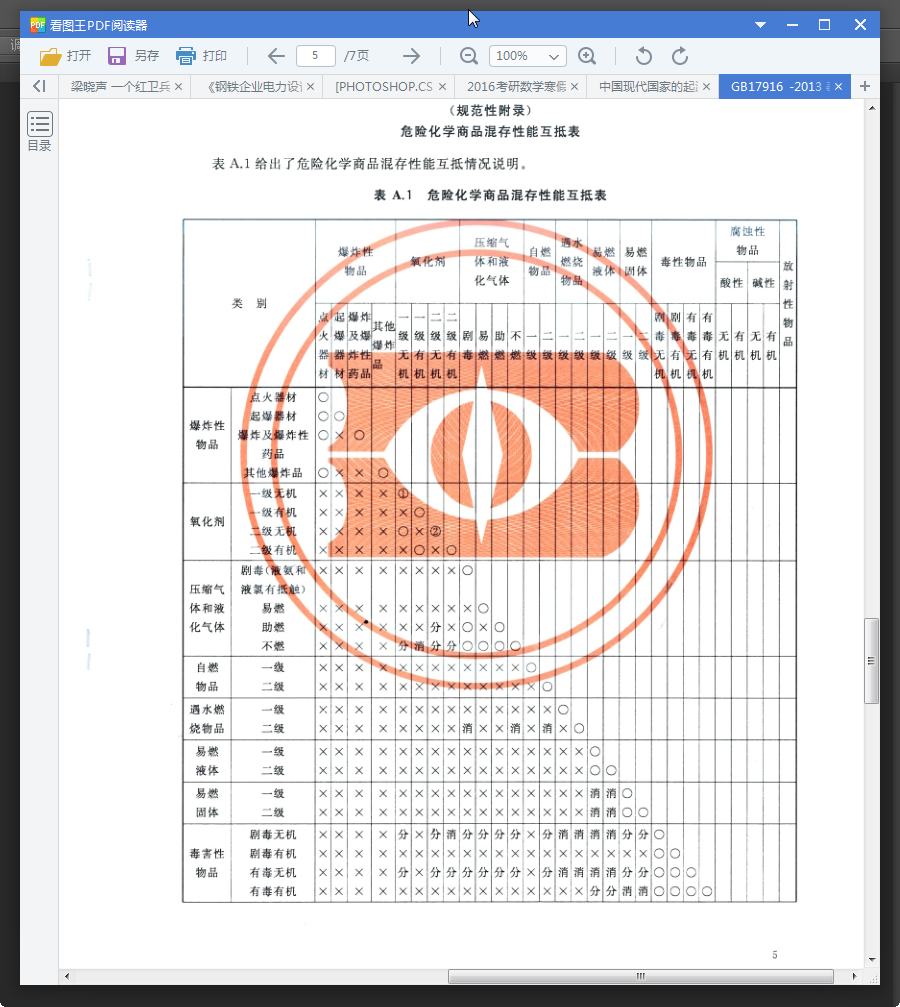Close the 2016考研数学寒假 tab
Screen dimensions: 900x1007
[575, 87]
